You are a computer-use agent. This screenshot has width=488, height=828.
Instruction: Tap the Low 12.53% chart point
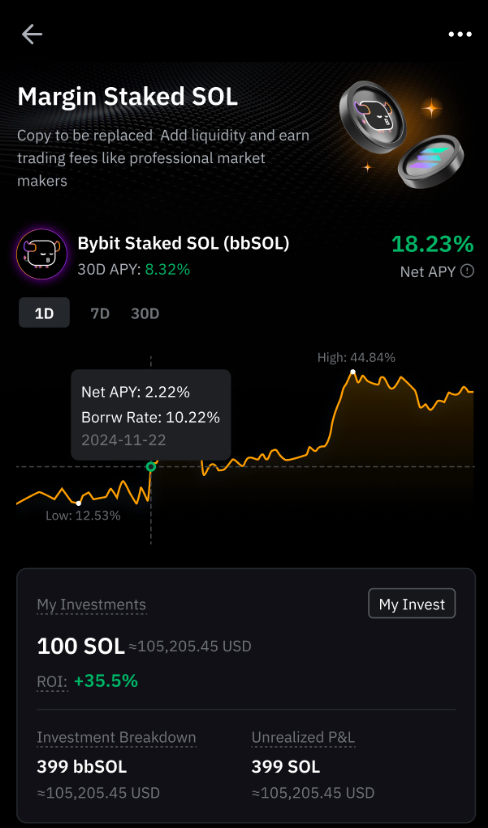pyautogui.click(x=79, y=503)
